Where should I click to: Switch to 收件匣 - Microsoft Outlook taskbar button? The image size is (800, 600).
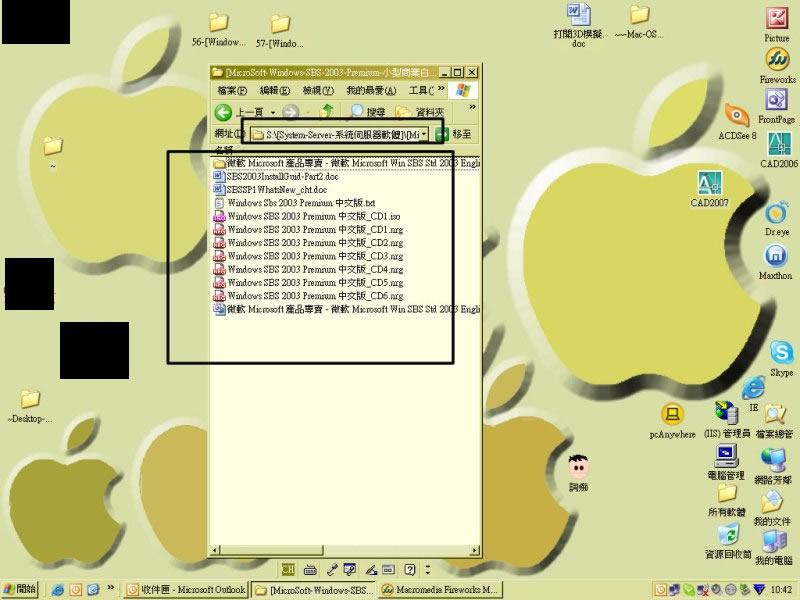[186, 590]
